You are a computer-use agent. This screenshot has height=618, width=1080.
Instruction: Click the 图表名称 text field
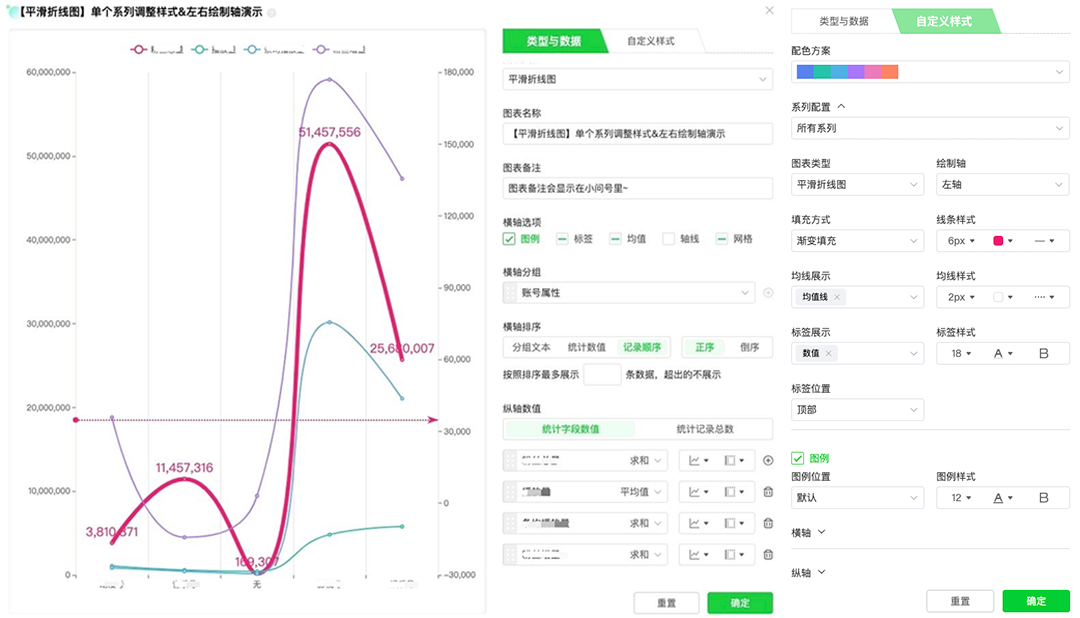[638, 134]
